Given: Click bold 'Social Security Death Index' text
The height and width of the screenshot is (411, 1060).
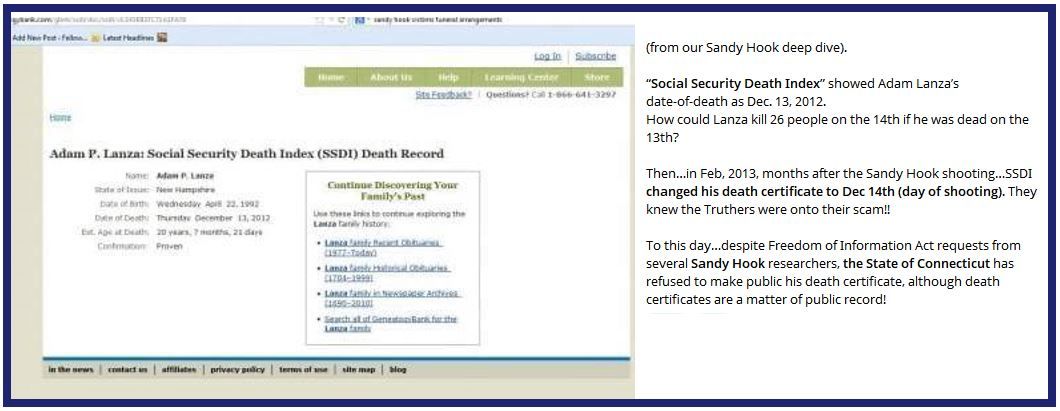Looking at the screenshot, I should click(736, 84).
